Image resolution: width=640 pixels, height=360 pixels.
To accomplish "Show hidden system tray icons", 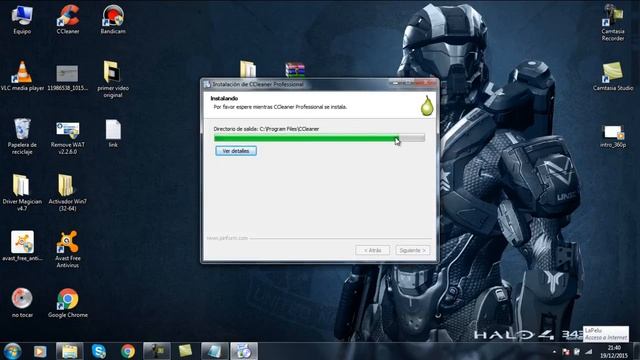I will pos(554,351).
